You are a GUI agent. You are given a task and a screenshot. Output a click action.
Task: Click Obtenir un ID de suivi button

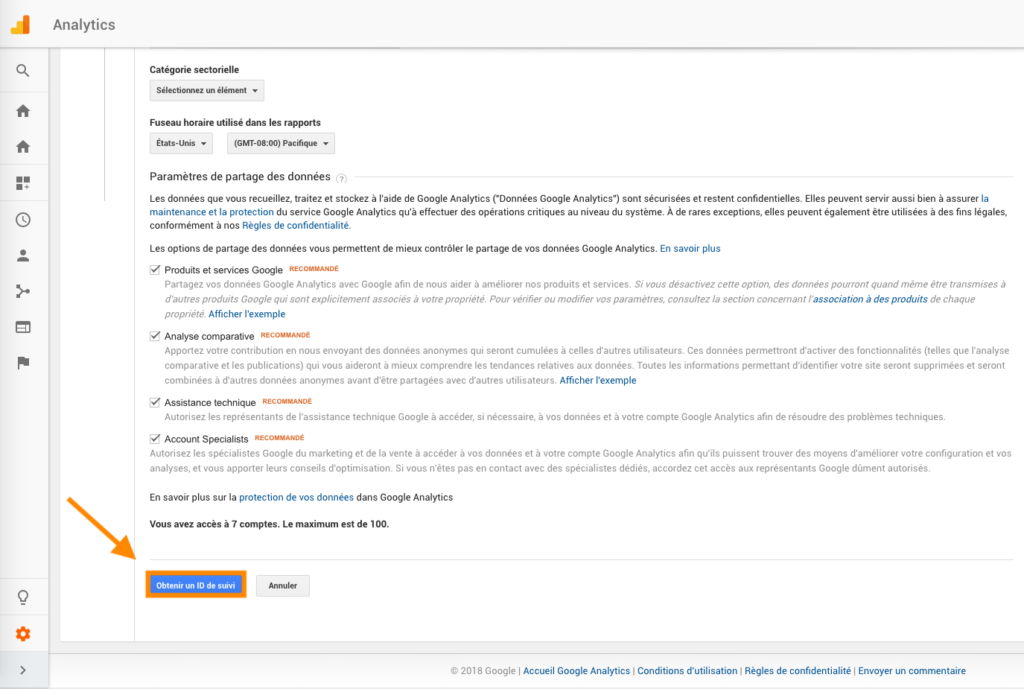point(196,585)
